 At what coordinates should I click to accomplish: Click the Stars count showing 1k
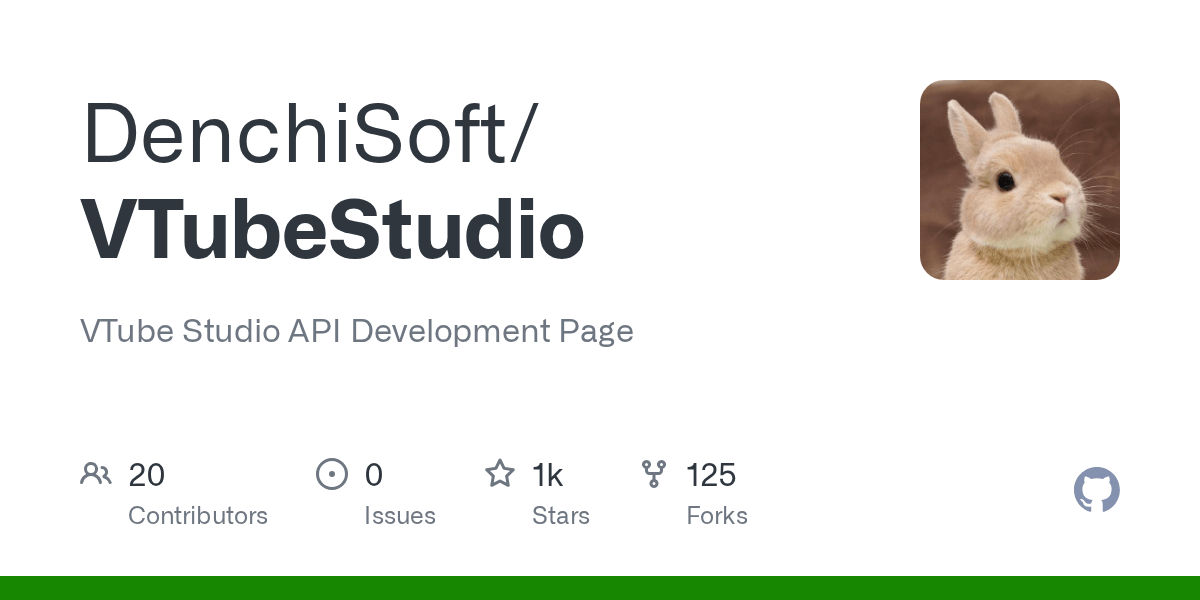[548, 474]
